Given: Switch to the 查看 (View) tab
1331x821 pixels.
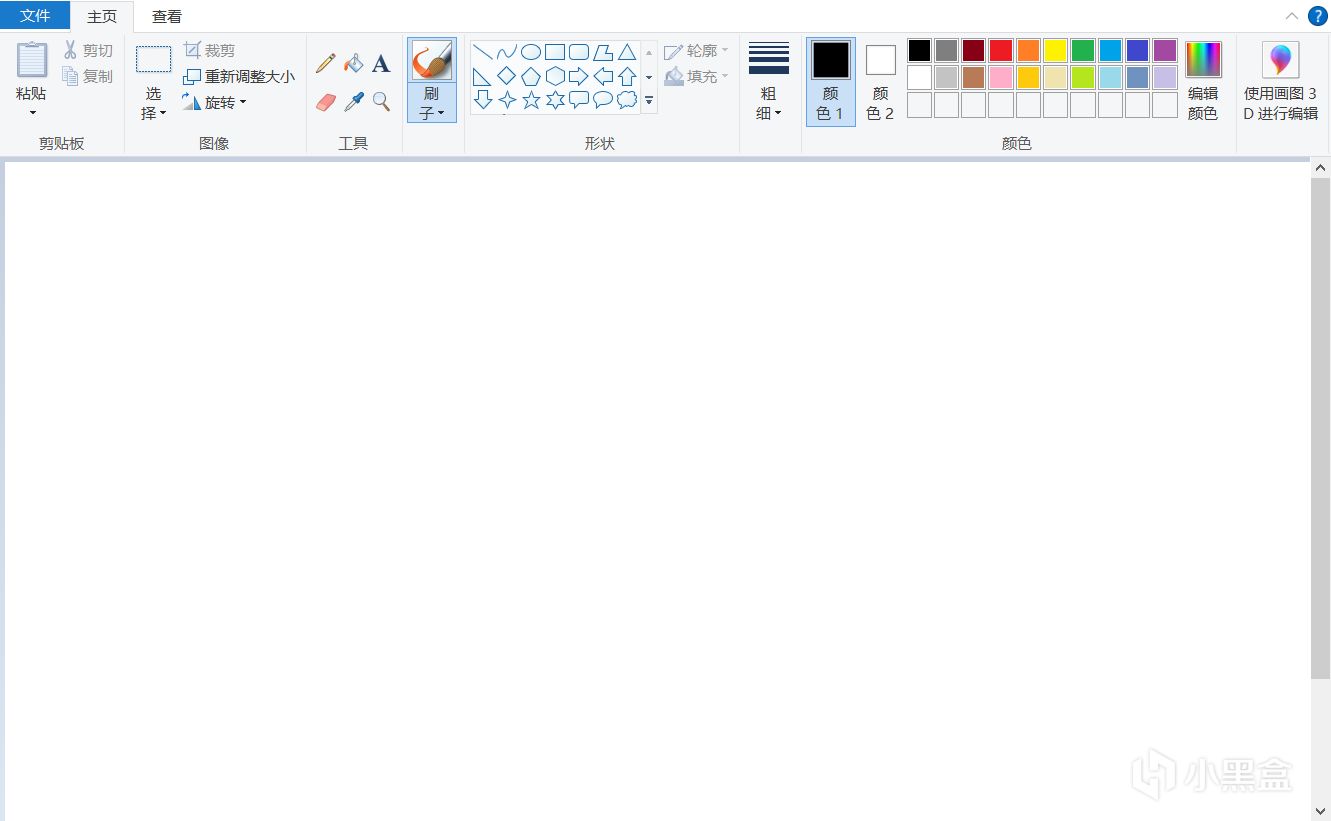Looking at the screenshot, I should point(167,16).
